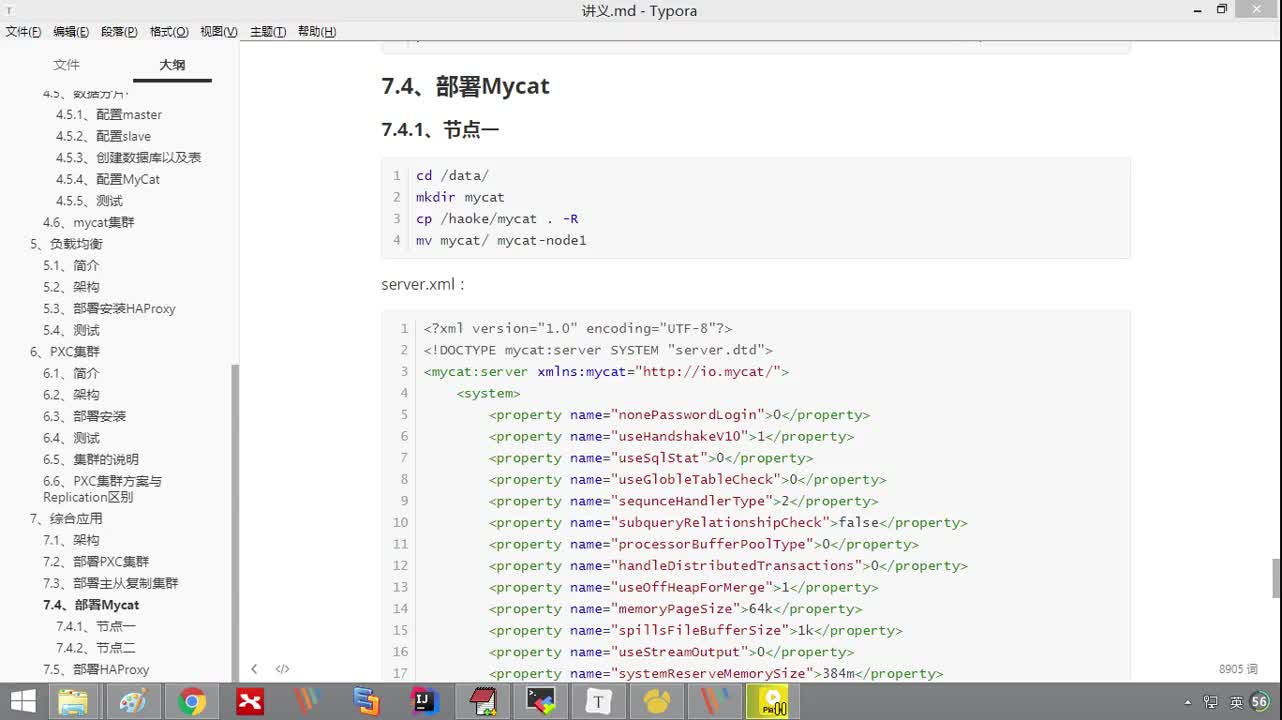Image resolution: width=1282 pixels, height=720 pixels.
Task: Select 7.4.2、节点二 in the outline
Action: click(96, 649)
